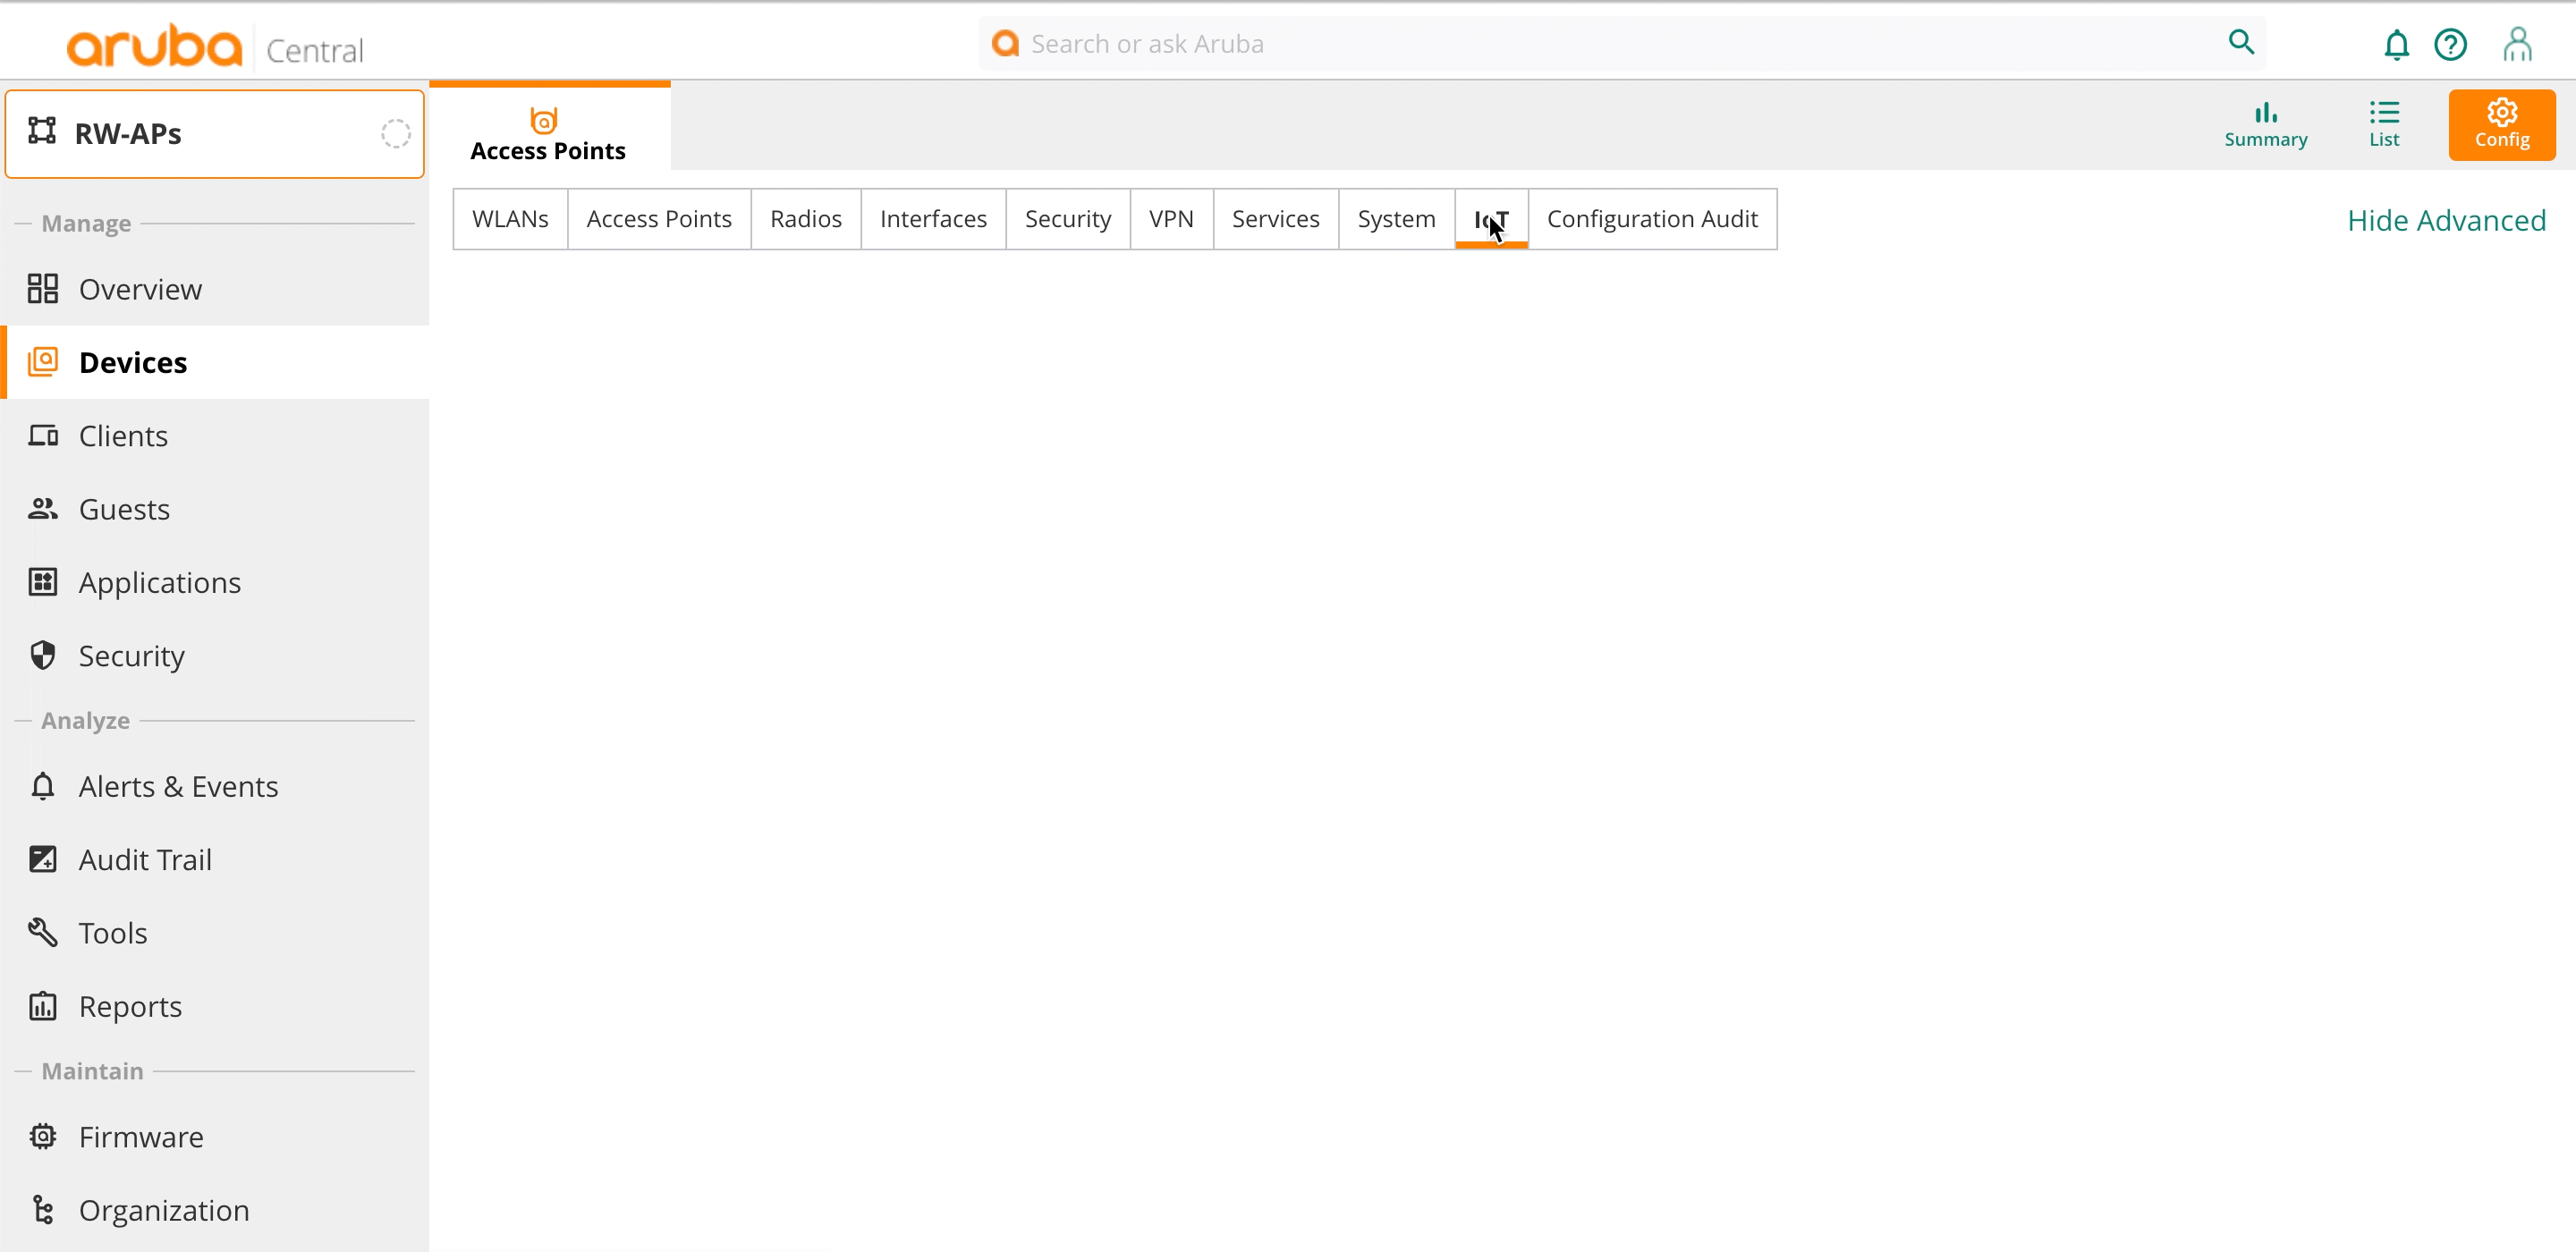Click the Reports icon

tap(43, 1005)
